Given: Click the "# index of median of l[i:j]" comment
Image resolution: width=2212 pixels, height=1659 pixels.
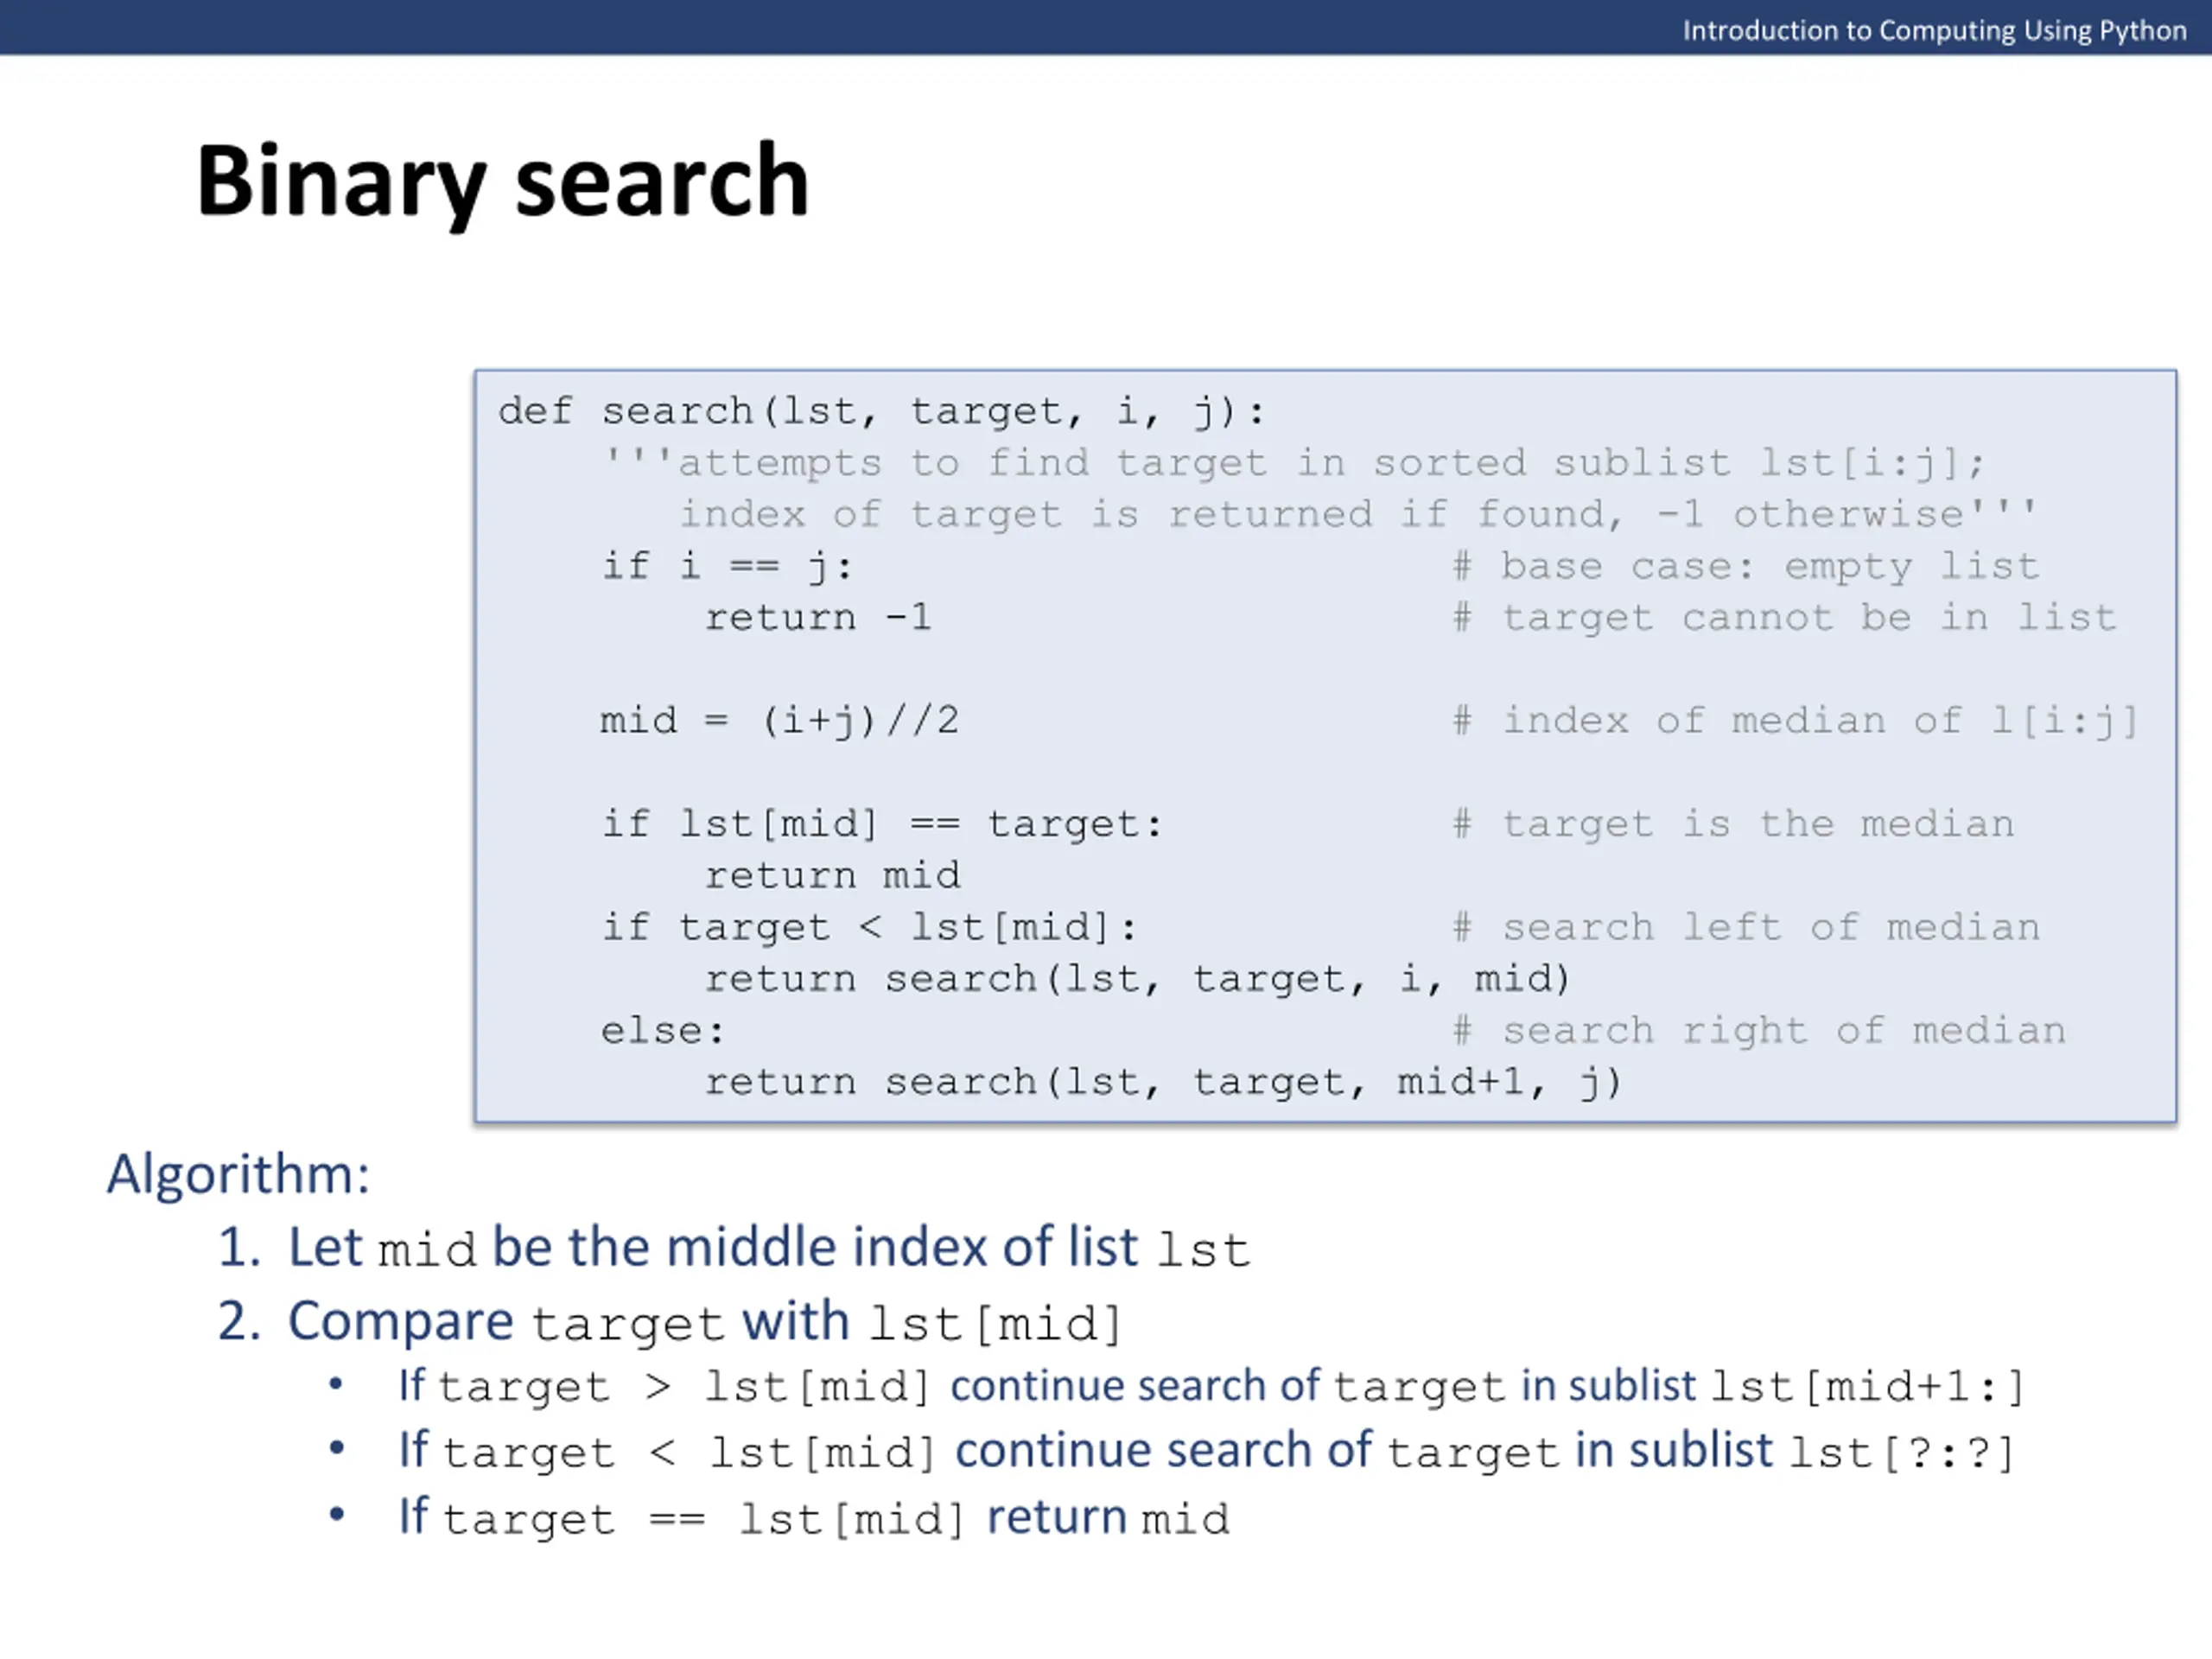Looking at the screenshot, I should click(1795, 721).
